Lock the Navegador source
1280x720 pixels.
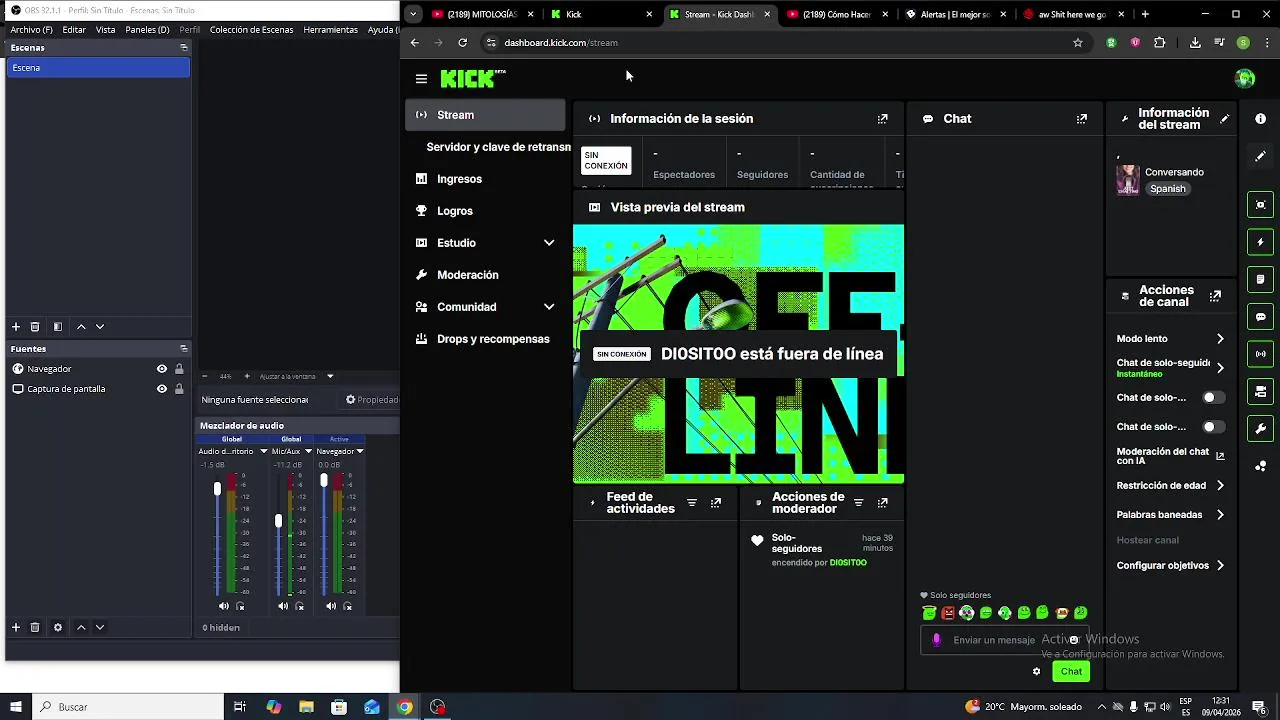179,369
